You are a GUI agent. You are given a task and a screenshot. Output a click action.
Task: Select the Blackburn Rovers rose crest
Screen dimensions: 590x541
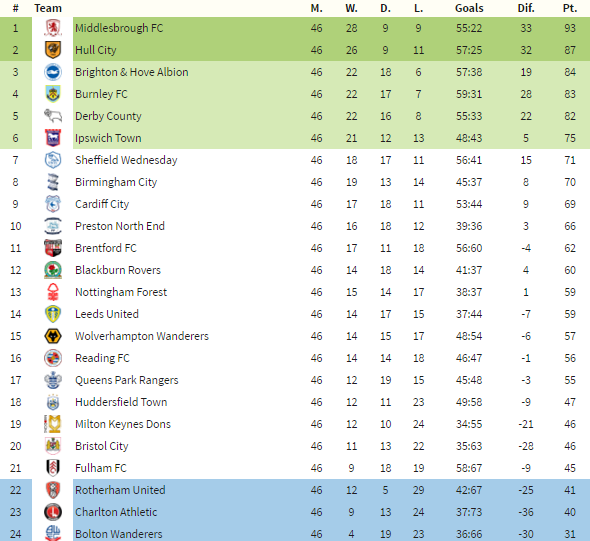[x=53, y=270]
